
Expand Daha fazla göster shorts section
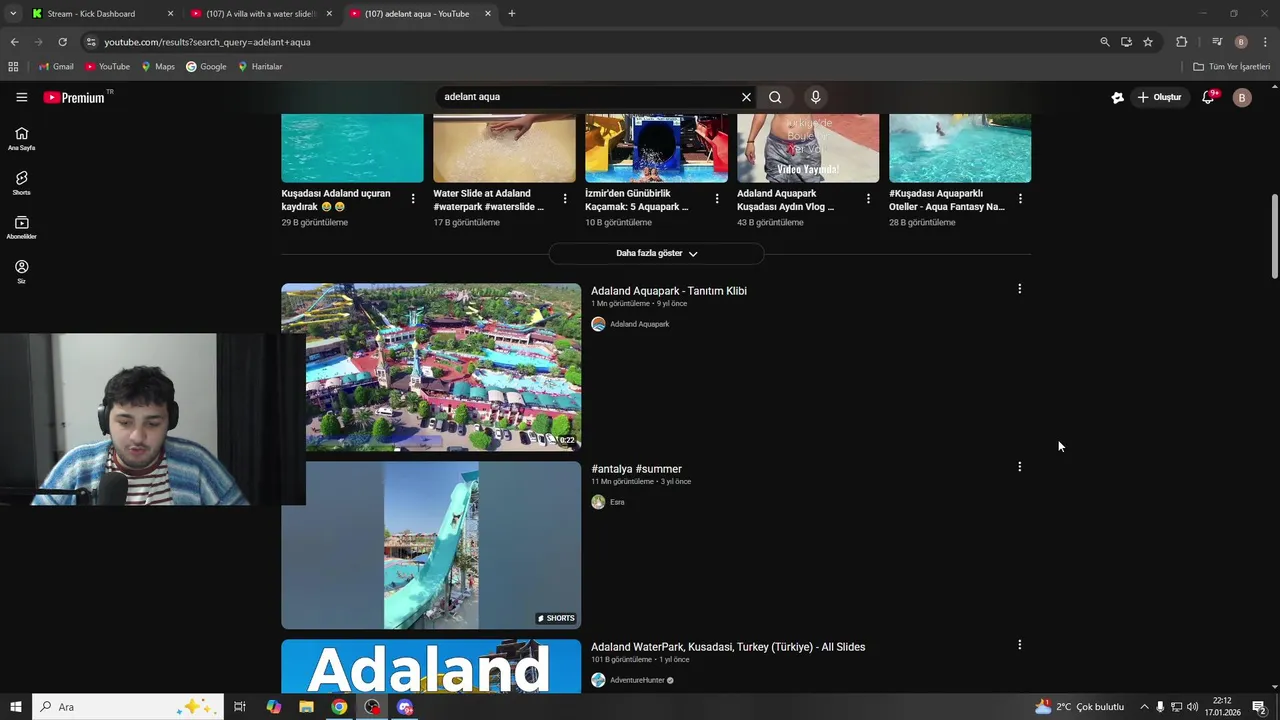(x=656, y=253)
